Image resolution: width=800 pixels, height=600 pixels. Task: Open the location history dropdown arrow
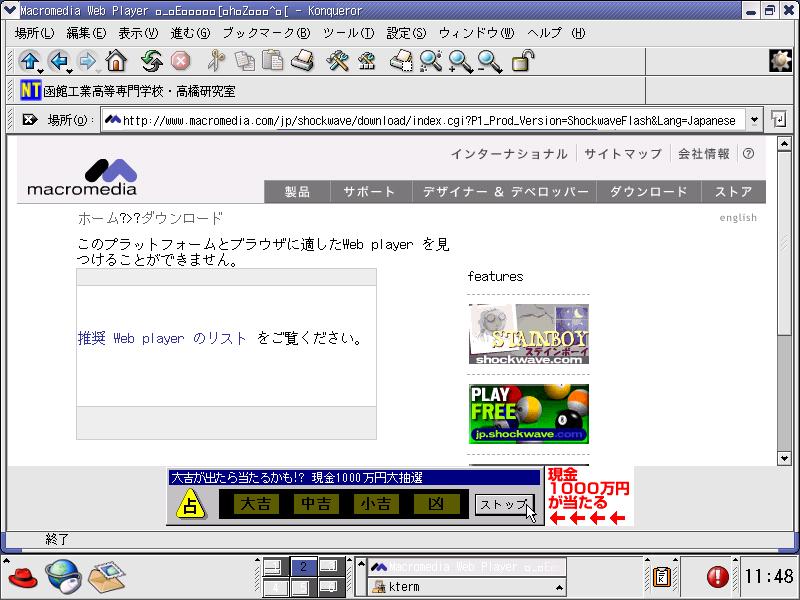(754, 120)
